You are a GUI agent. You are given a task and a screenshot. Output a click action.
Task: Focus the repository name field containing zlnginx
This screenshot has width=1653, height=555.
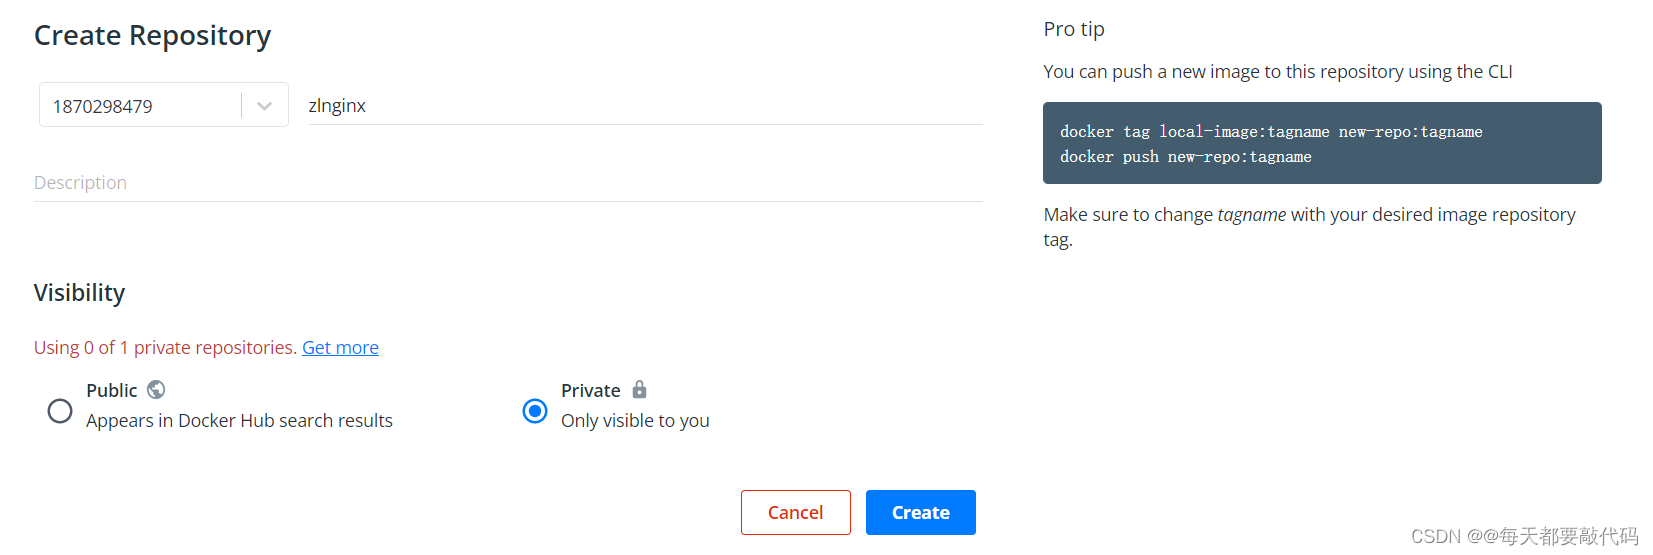click(x=645, y=105)
